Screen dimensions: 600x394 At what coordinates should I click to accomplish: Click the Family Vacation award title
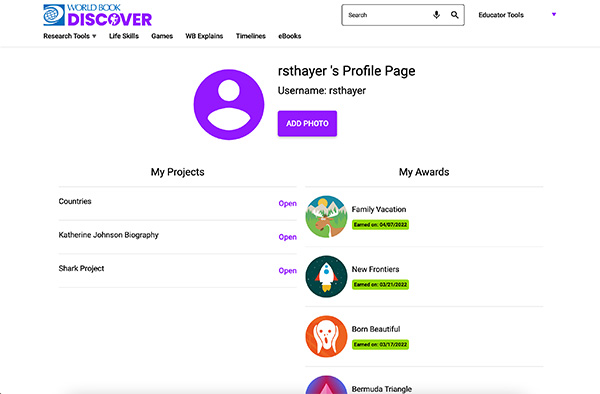click(379, 209)
